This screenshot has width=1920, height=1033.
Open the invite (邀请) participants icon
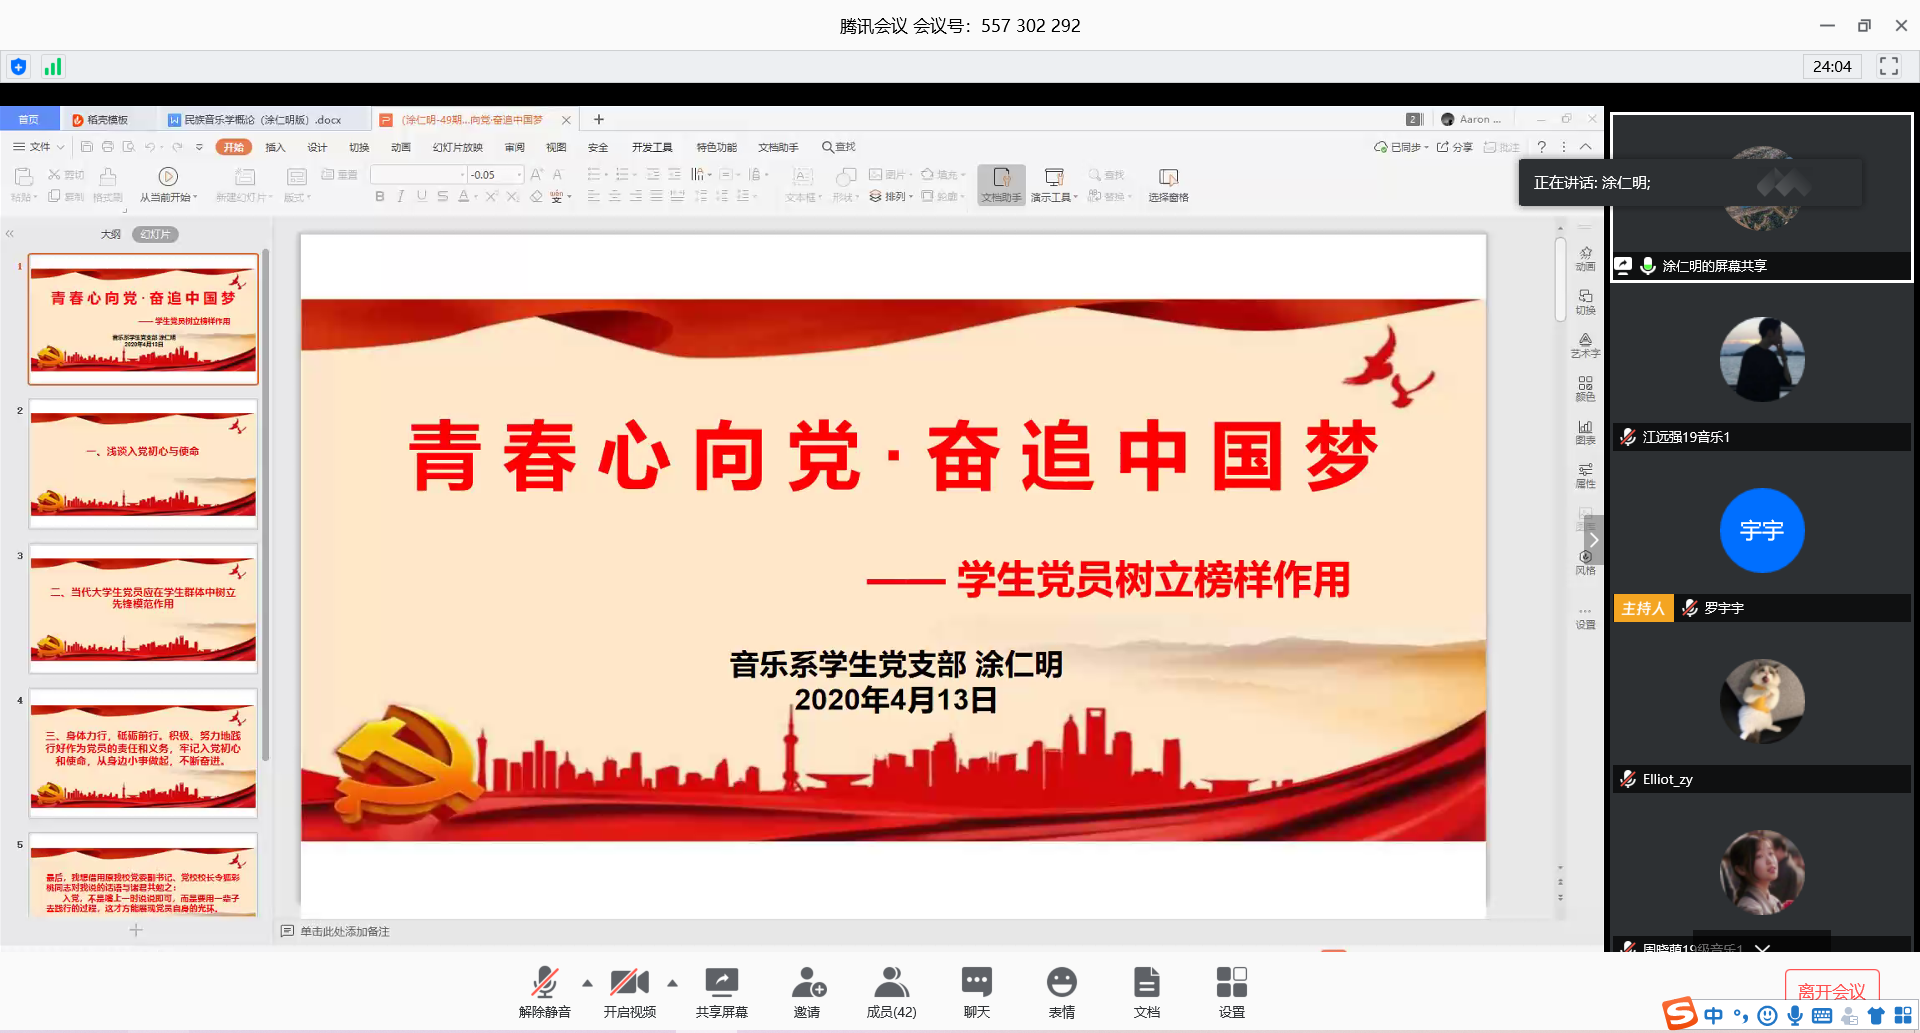808,983
